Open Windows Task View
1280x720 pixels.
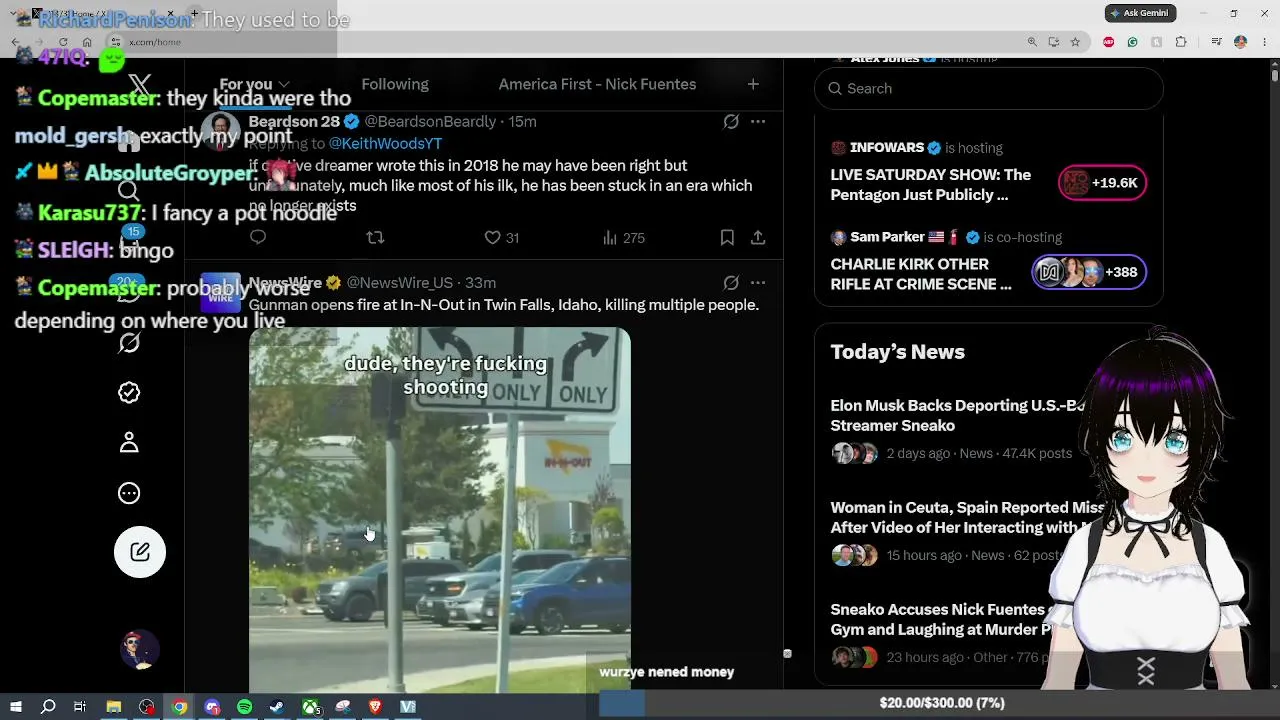coord(80,707)
